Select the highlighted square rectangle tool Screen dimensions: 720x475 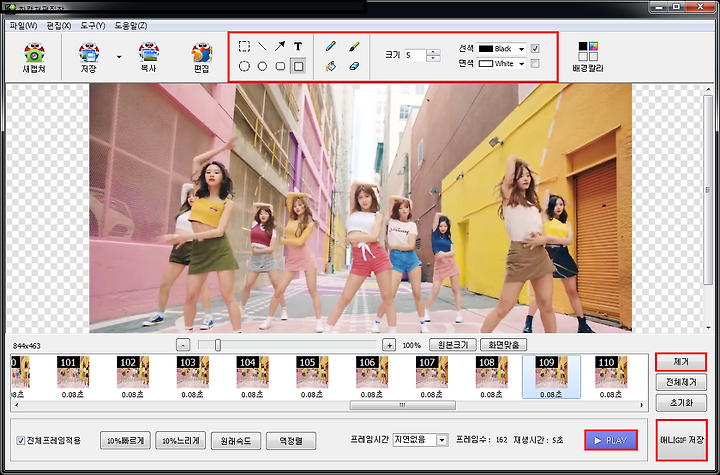pos(298,67)
